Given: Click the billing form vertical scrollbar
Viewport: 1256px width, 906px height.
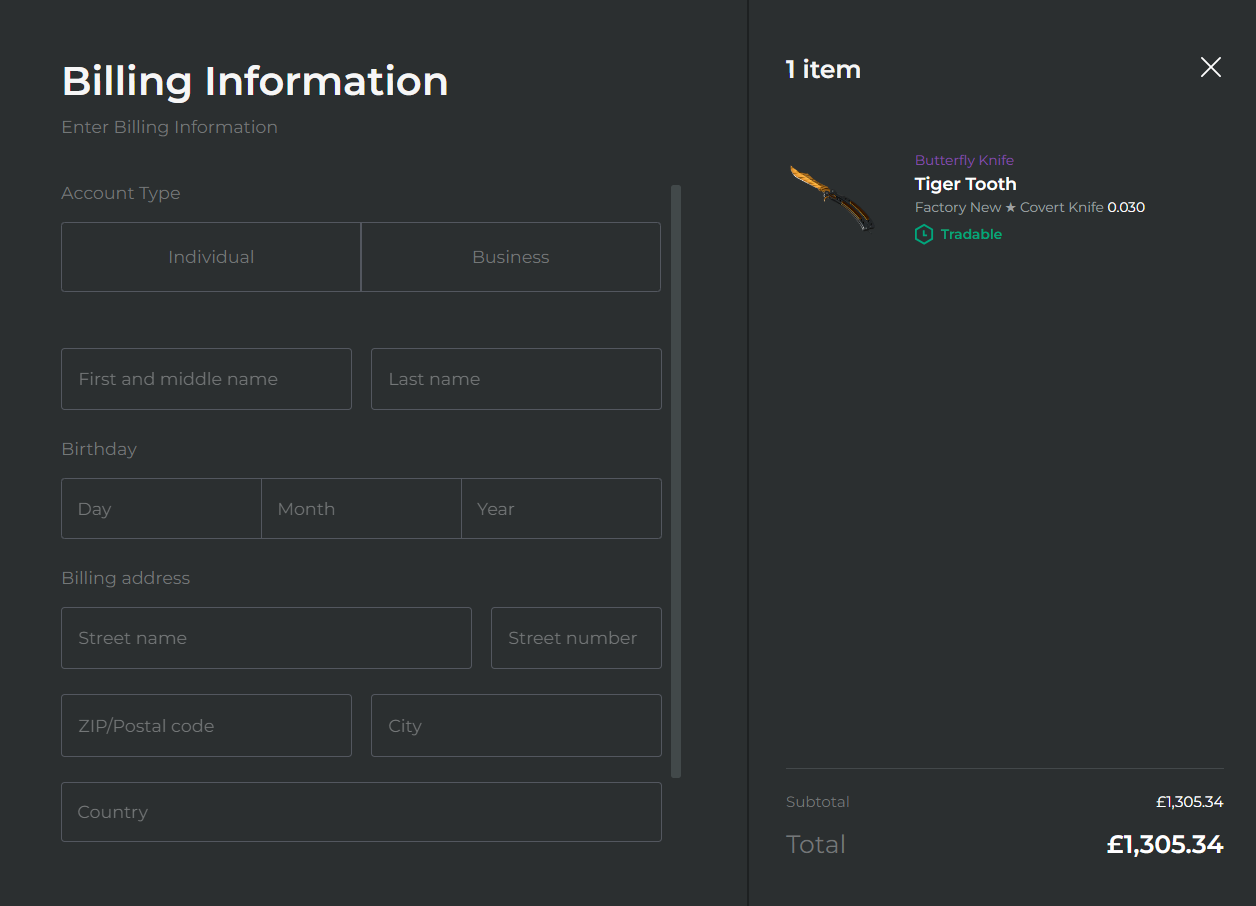Looking at the screenshot, I should [x=676, y=481].
